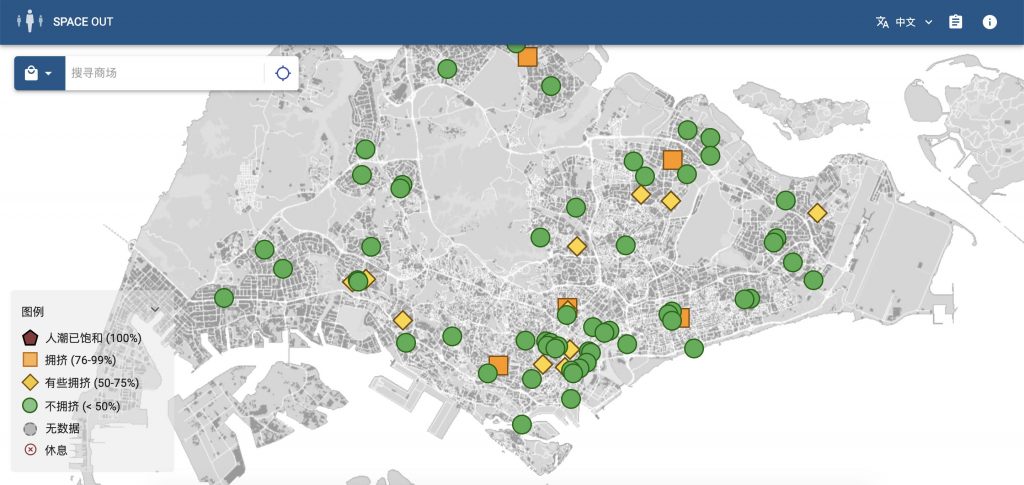Image resolution: width=1024 pixels, height=485 pixels.
Task: Click the 拥挤 (76-99%) legend entry
Action: pyautogui.click(x=78, y=360)
